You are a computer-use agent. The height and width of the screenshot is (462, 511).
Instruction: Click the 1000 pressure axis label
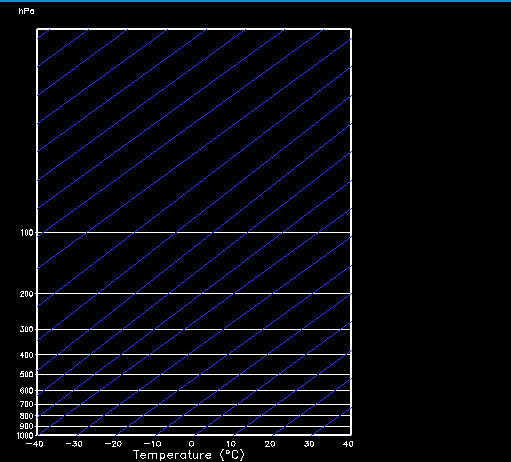pos(25,435)
